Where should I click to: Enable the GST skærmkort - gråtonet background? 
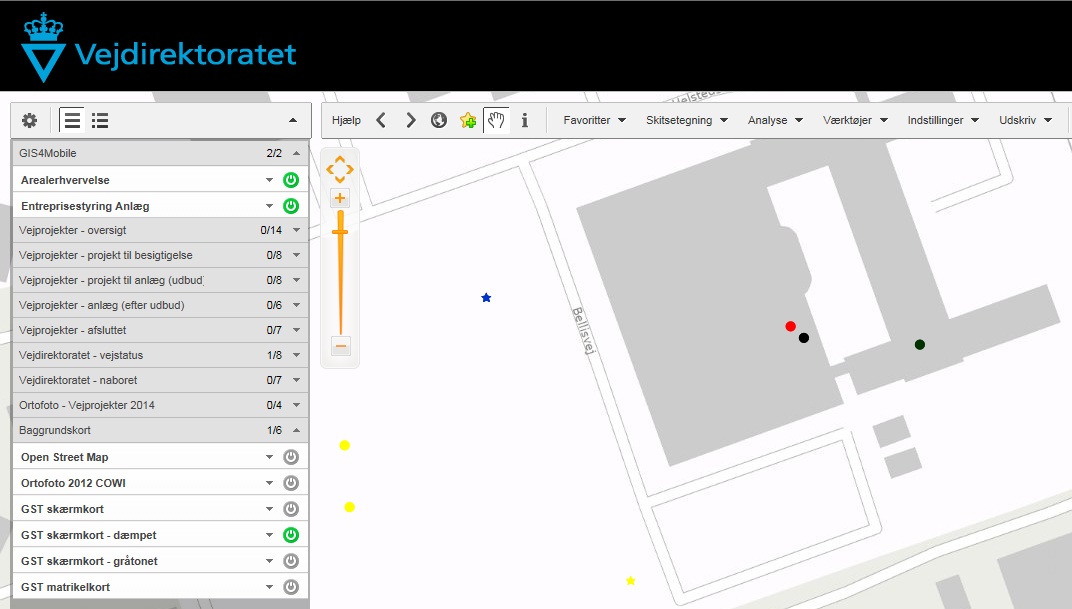pyautogui.click(x=291, y=561)
